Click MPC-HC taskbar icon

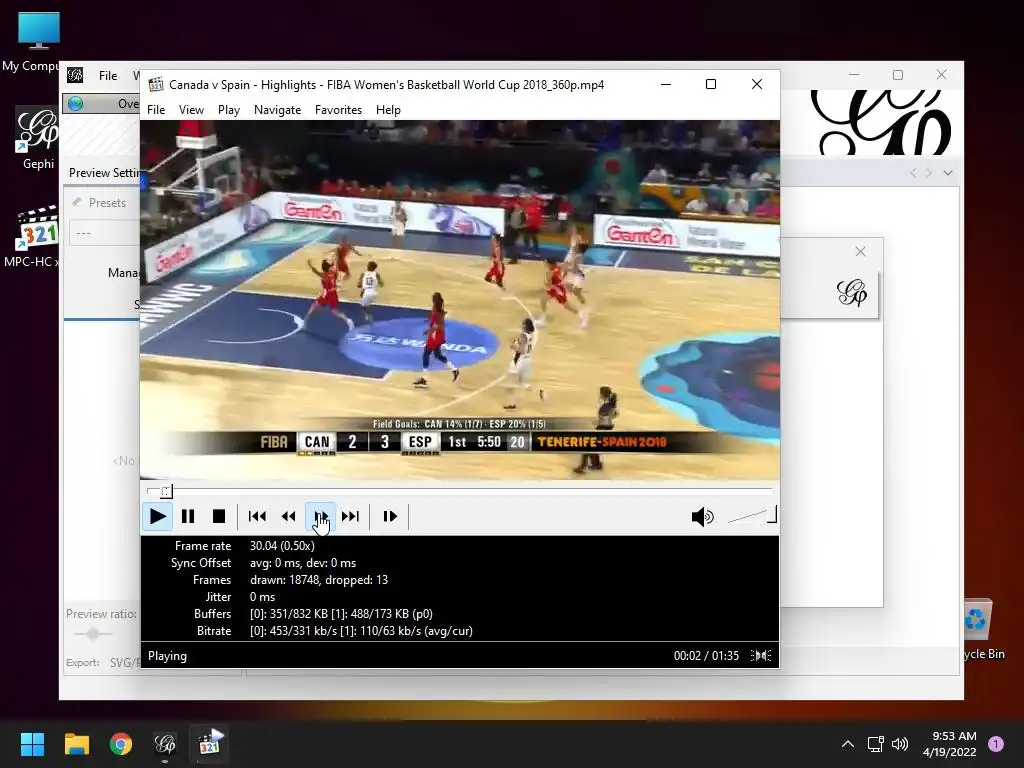(210, 743)
